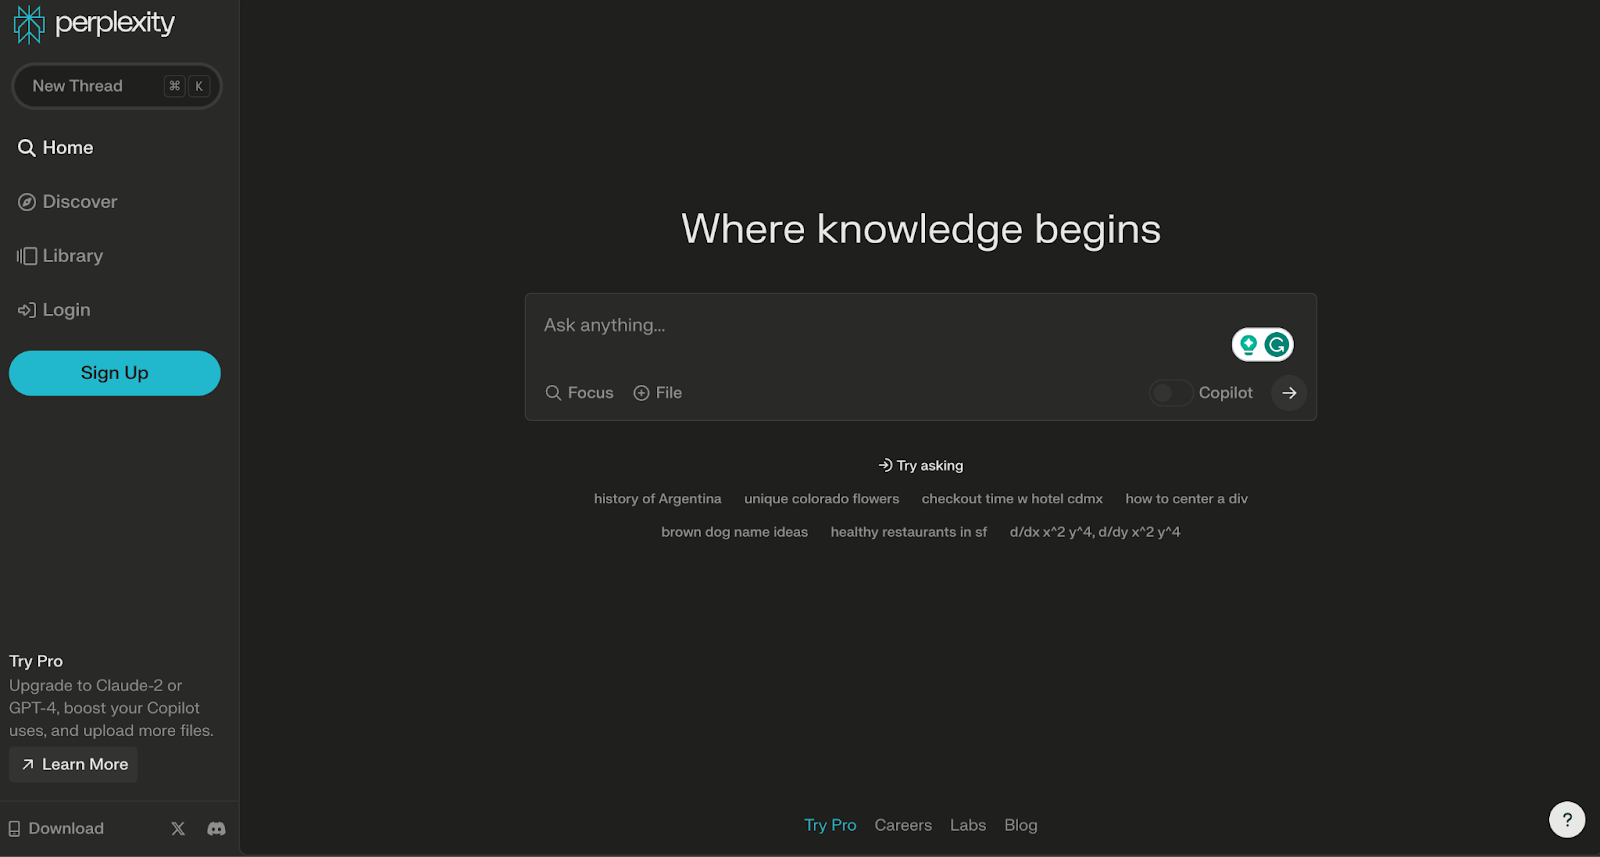Toggle the Copilot switch on

(x=1170, y=393)
